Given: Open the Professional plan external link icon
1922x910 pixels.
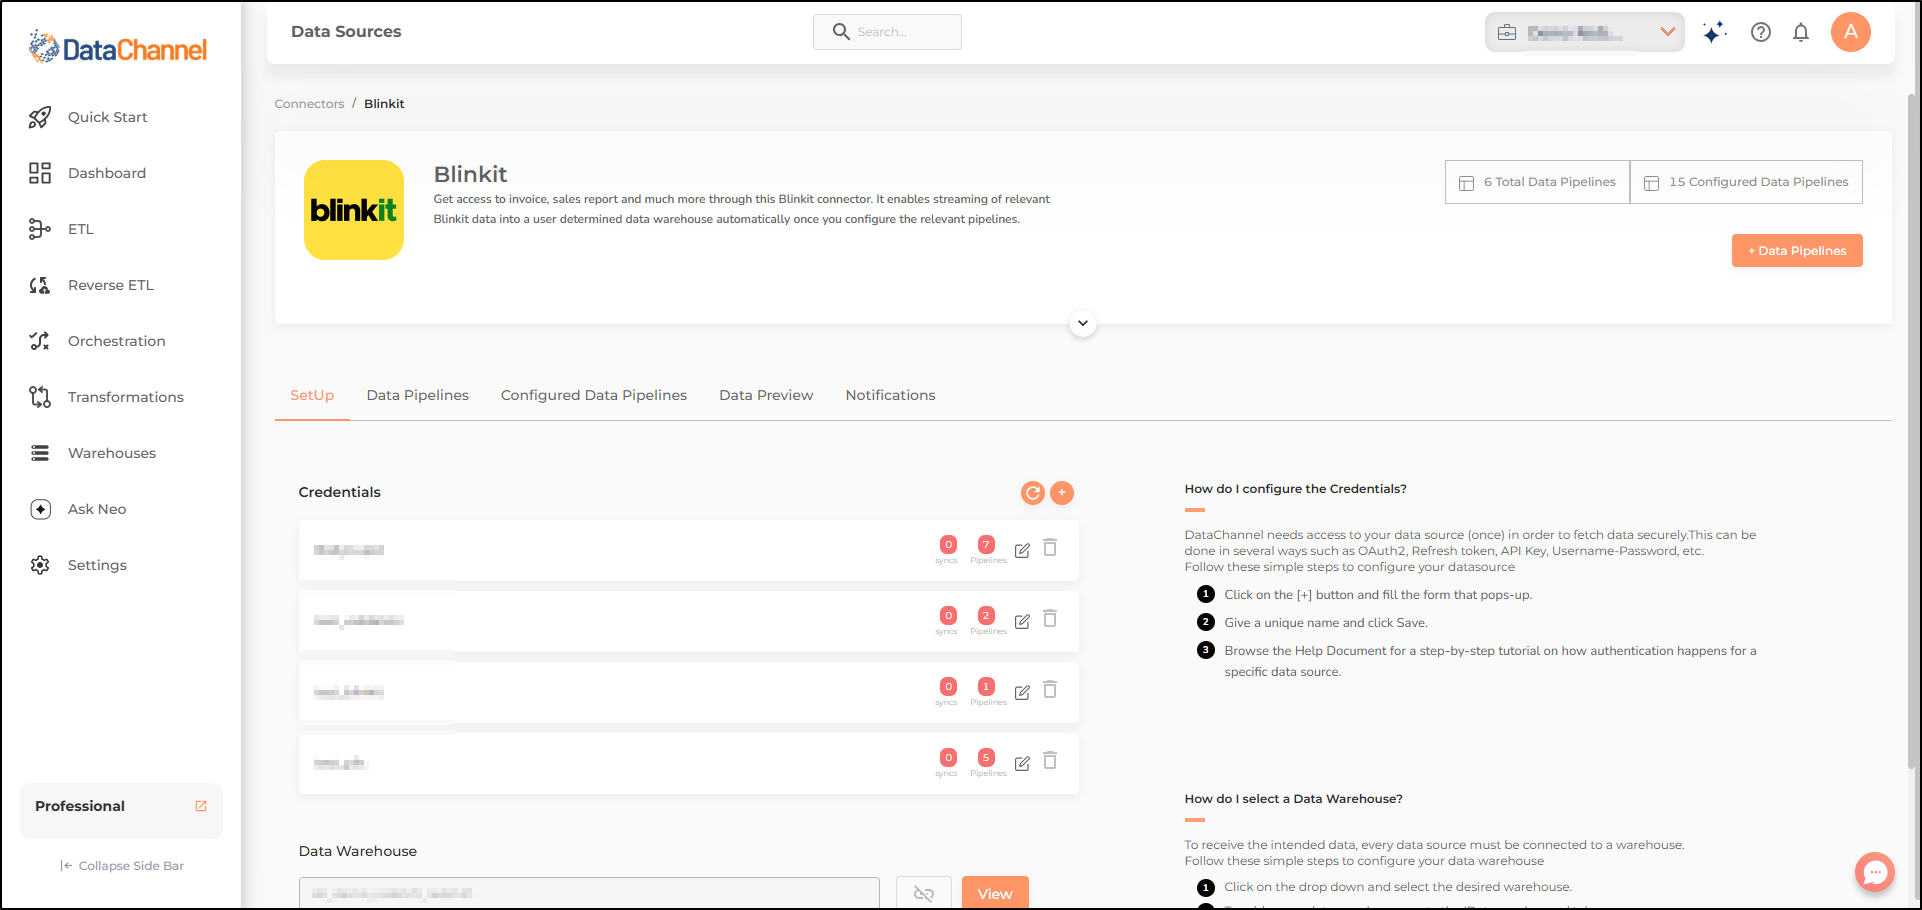Looking at the screenshot, I should [201, 806].
